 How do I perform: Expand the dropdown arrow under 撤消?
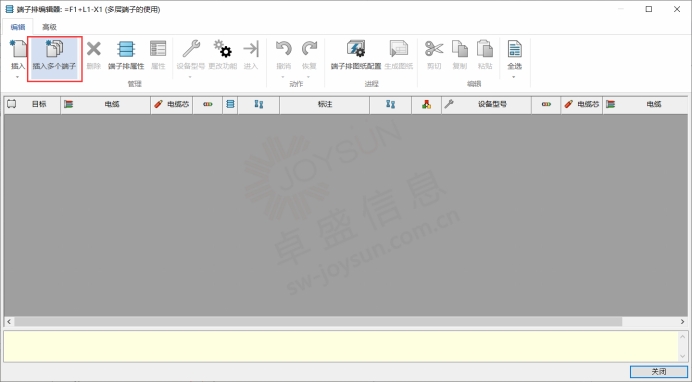pos(283,77)
